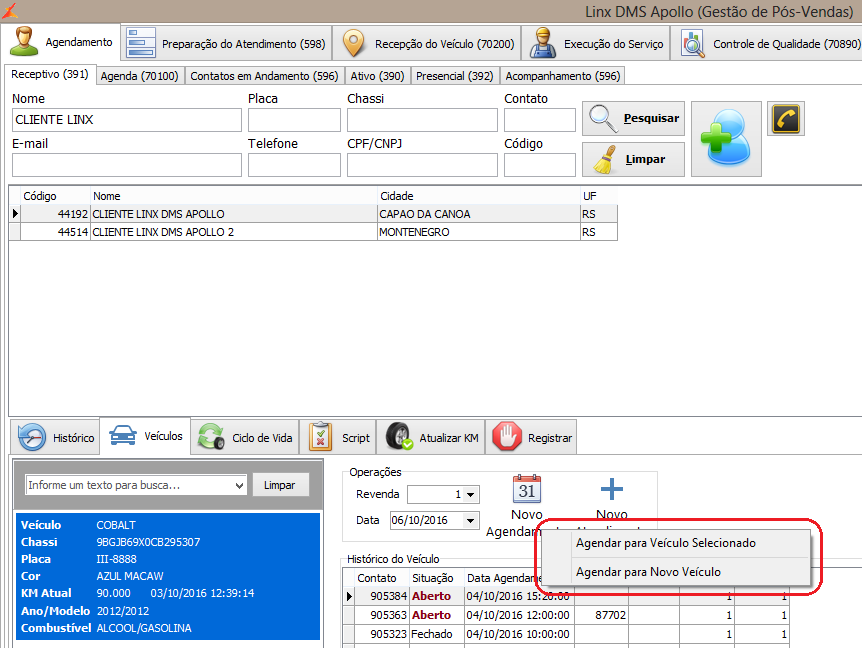862x648 pixels.
Task: Click the yellow phone call icon
Action: coord(786,118)
